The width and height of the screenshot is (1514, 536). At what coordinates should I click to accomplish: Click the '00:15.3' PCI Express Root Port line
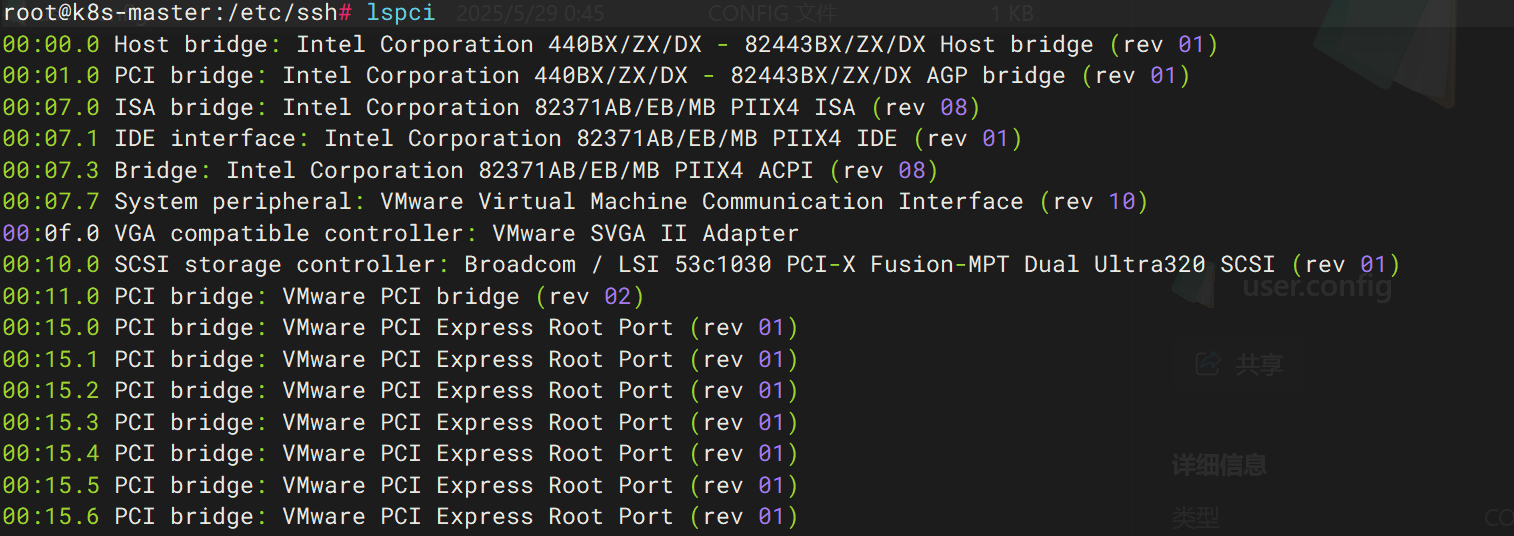point(400,422)
